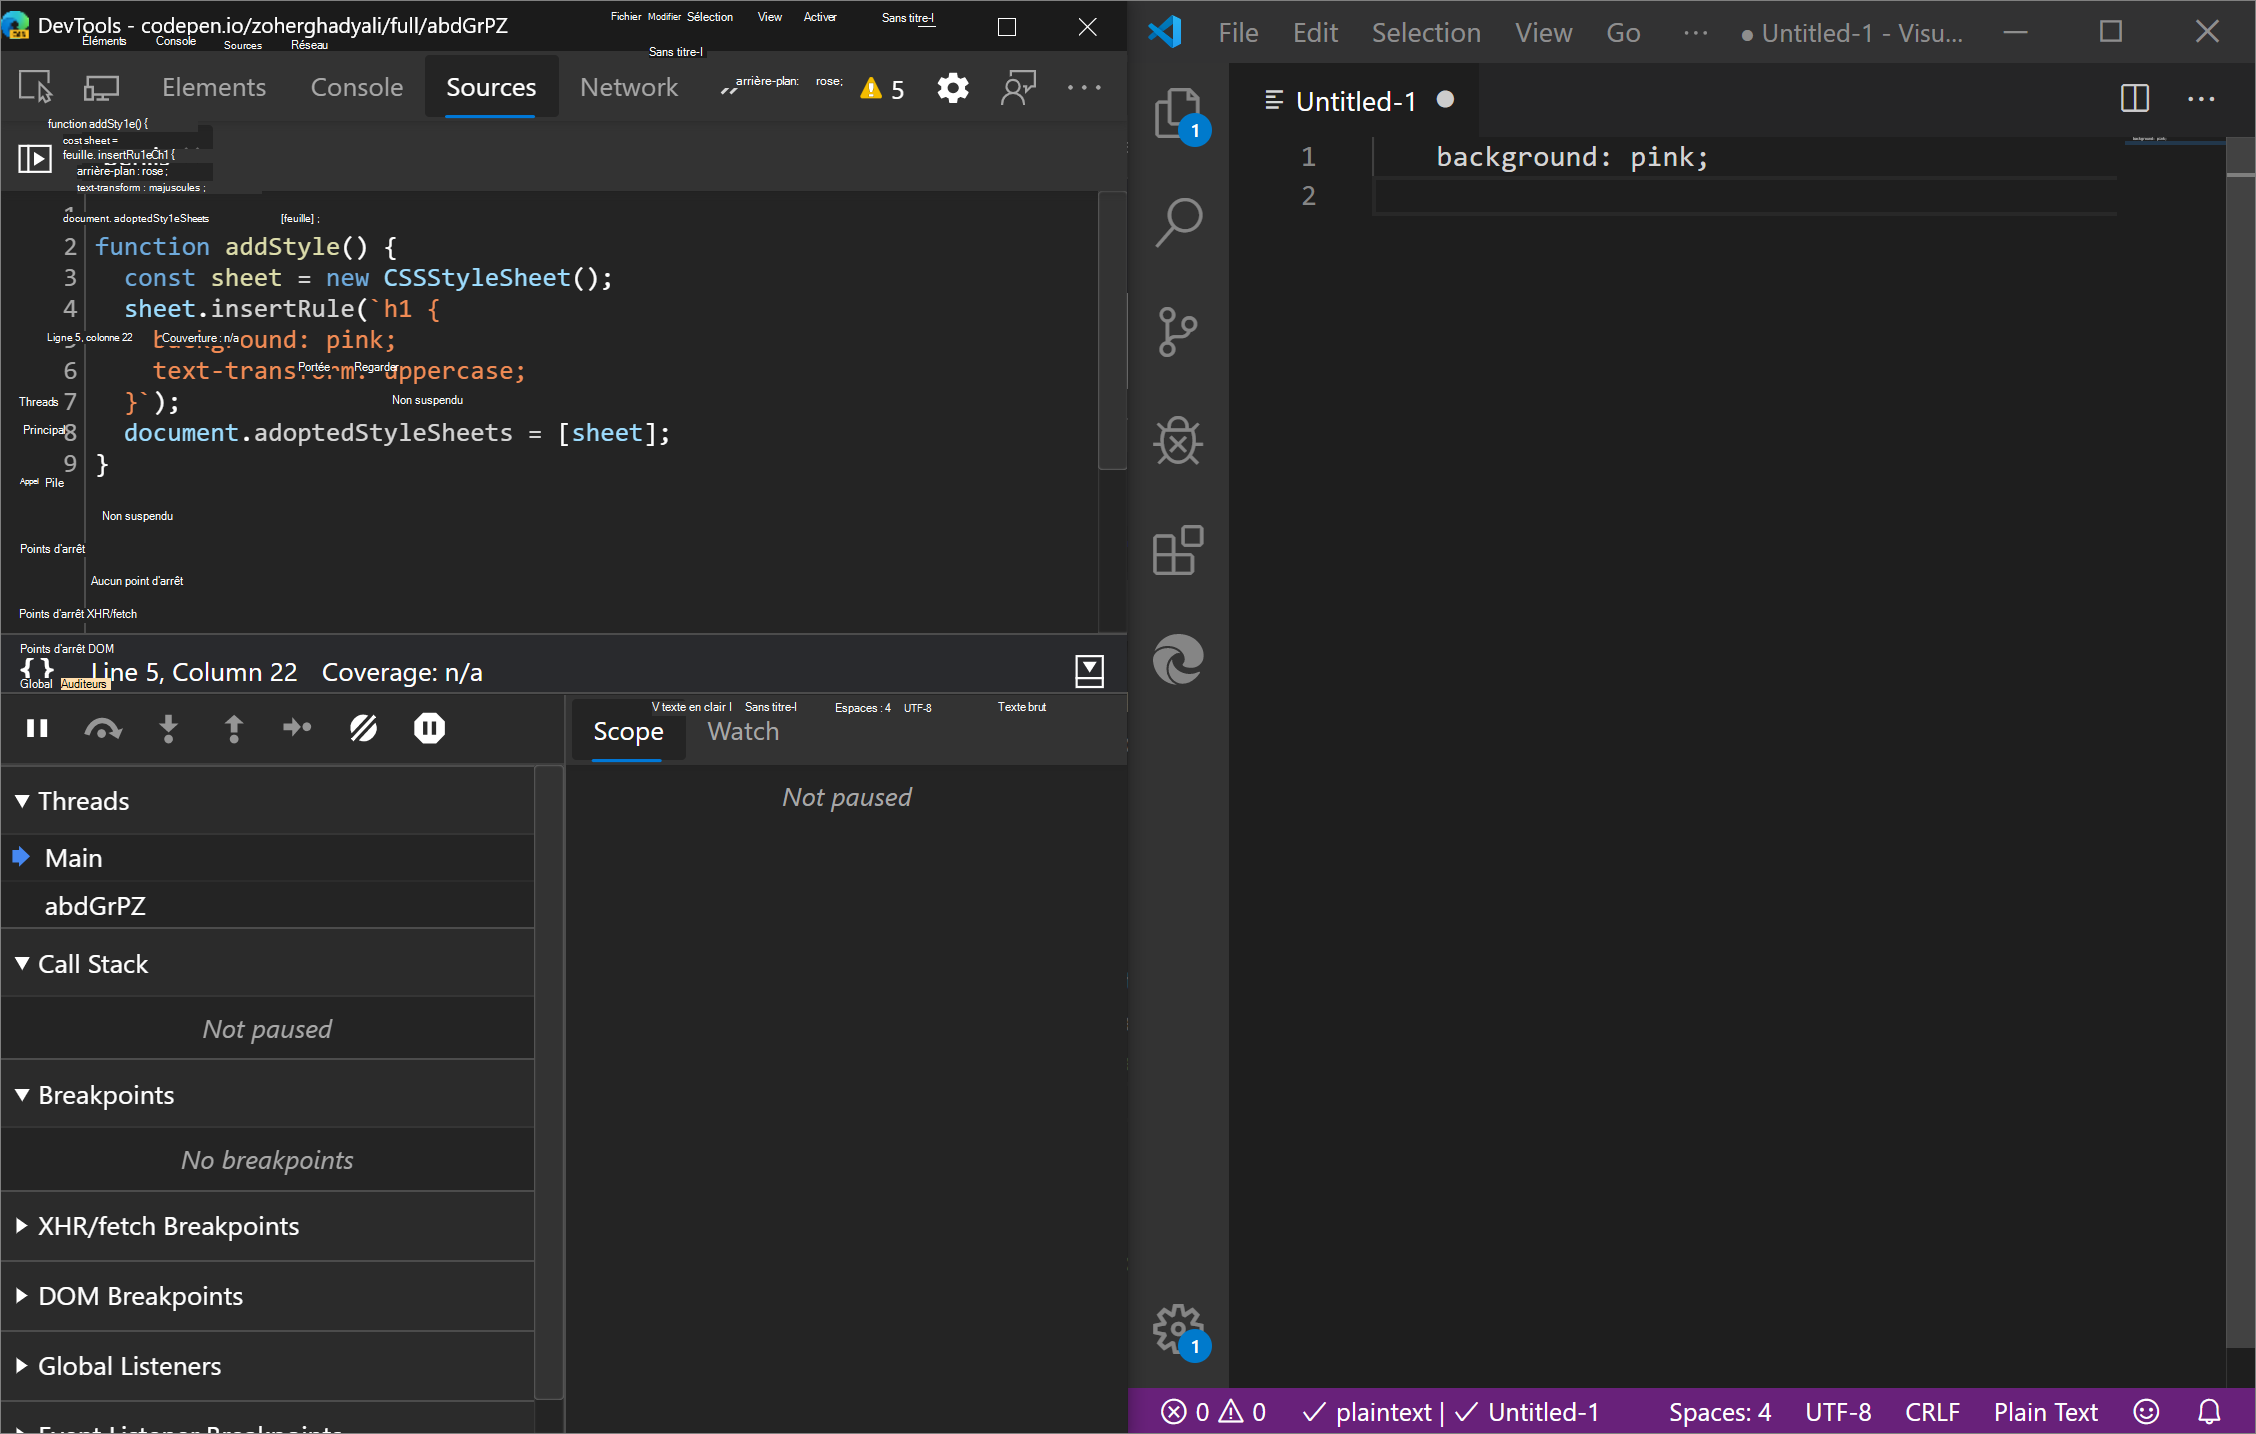
Task: Switch to the Network tab in DevTools
Action: coord(629,87)
